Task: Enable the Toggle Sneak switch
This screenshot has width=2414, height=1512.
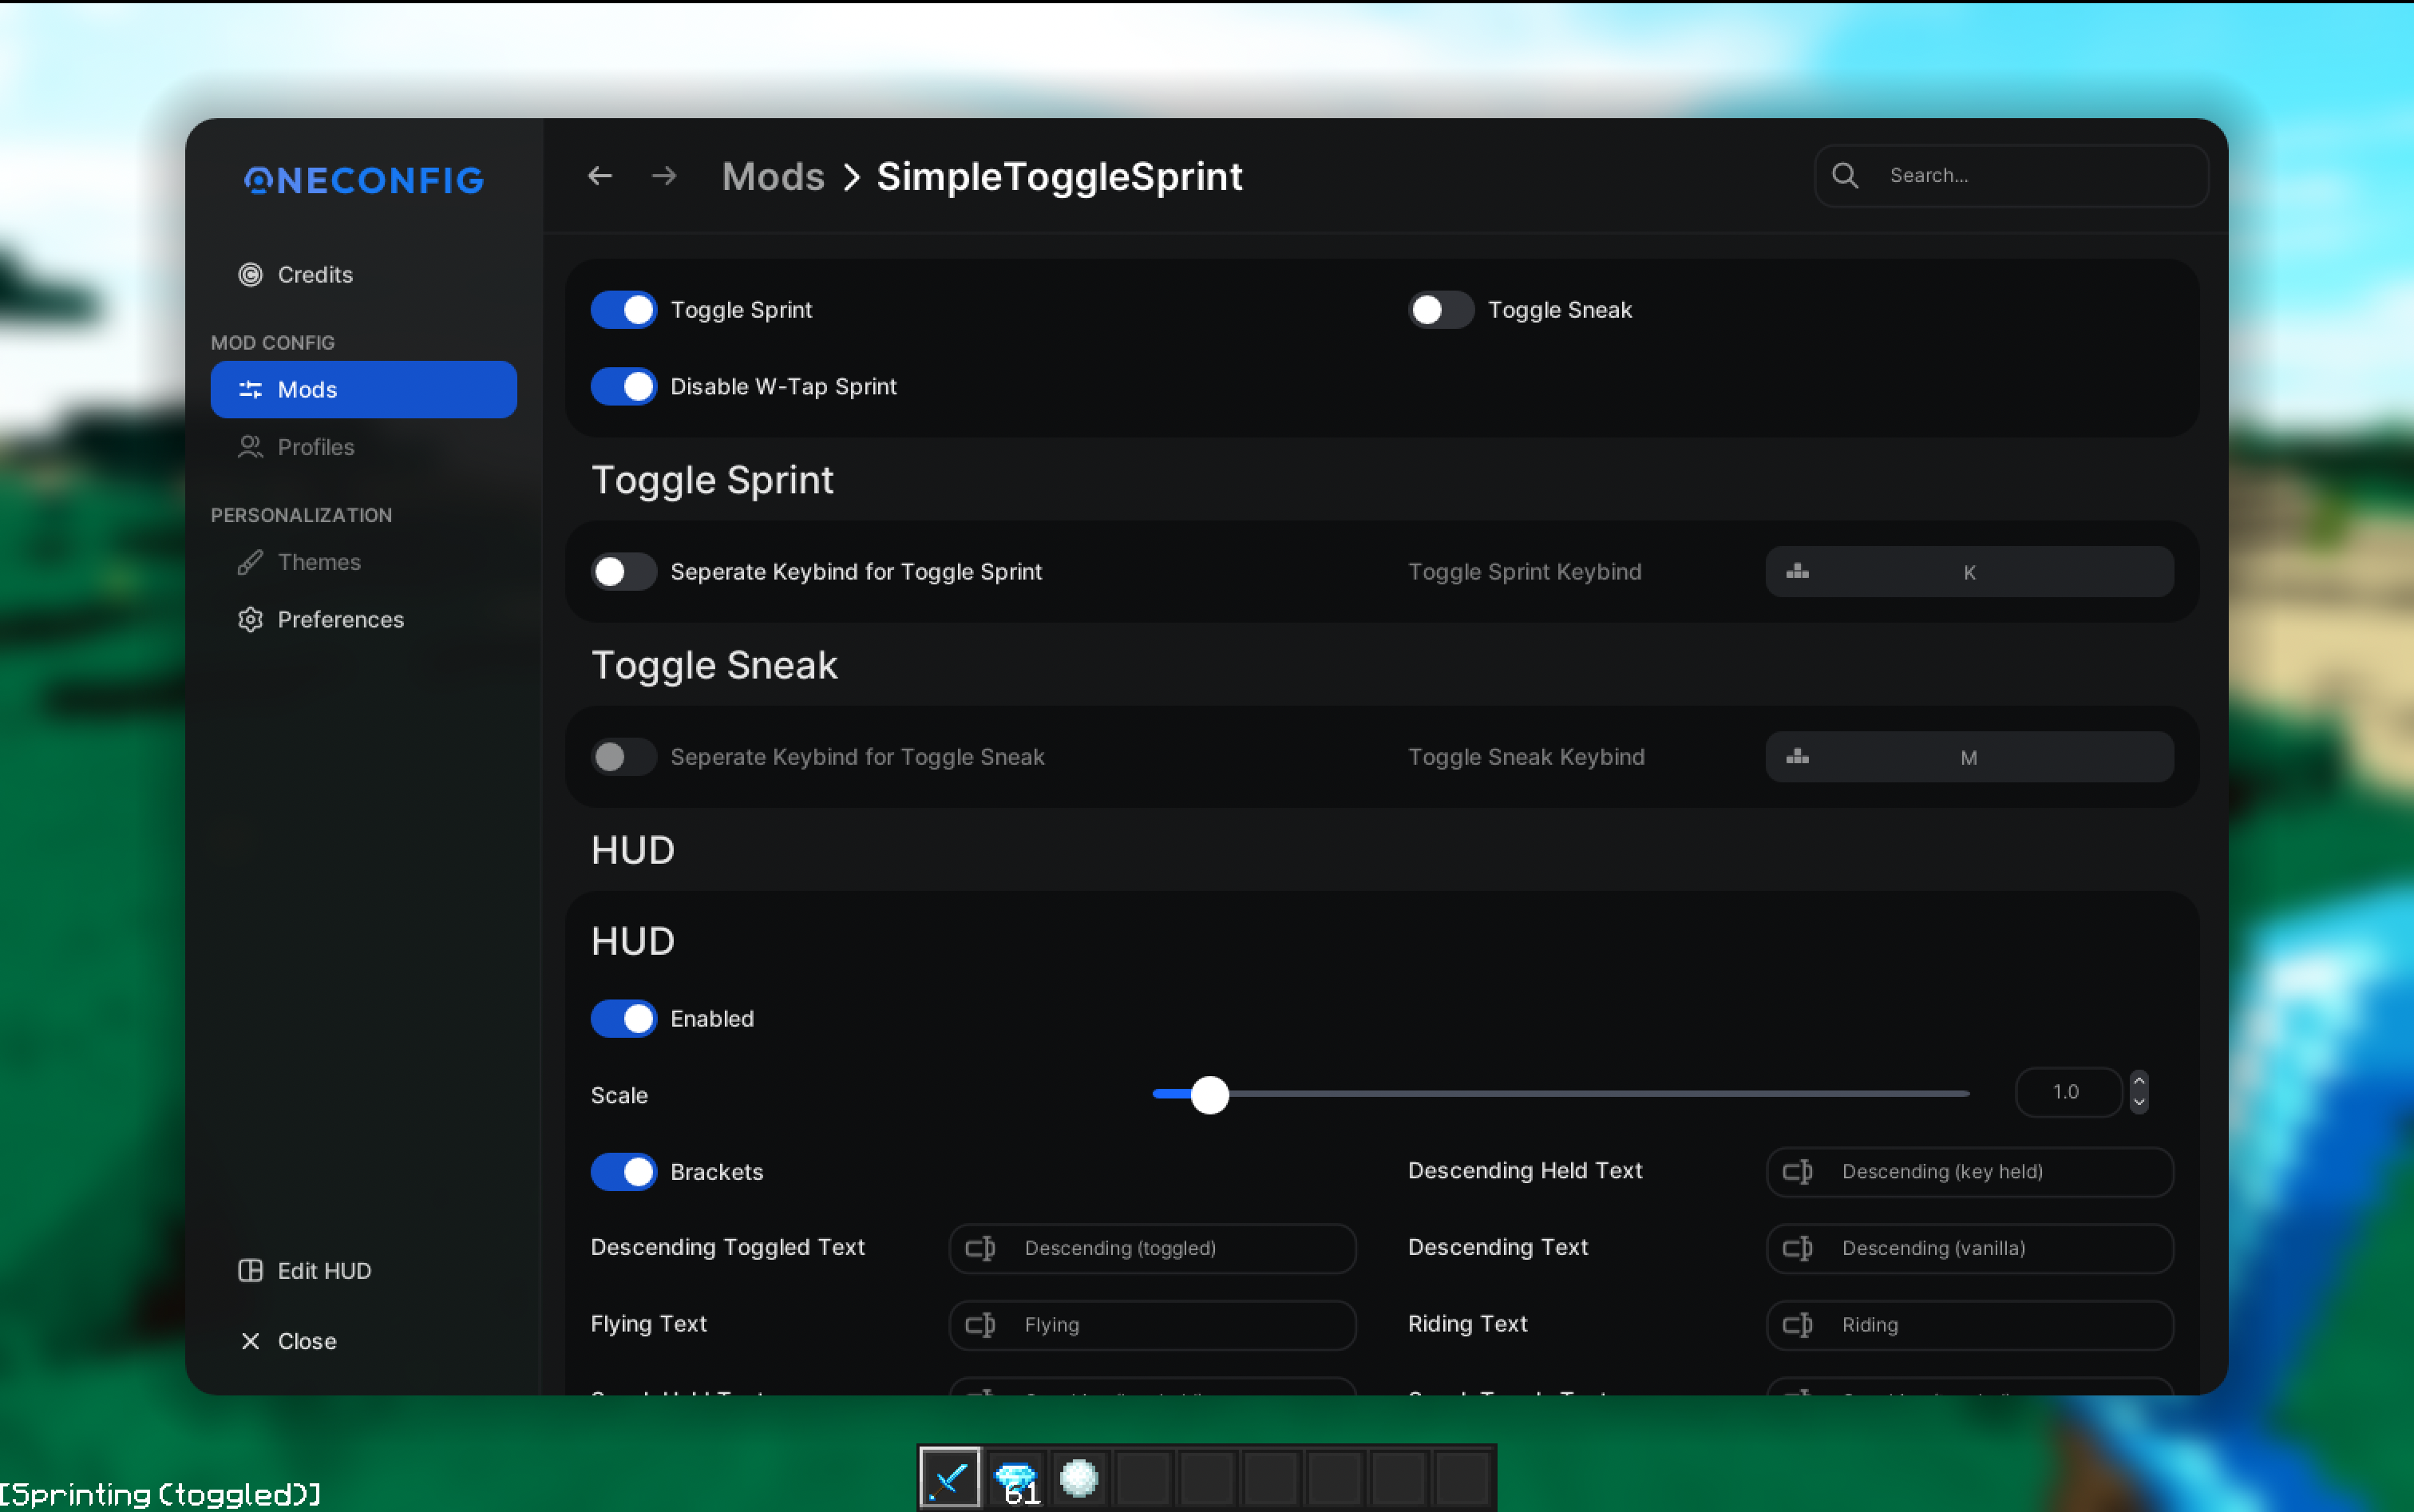Action: pos(1440,310)
